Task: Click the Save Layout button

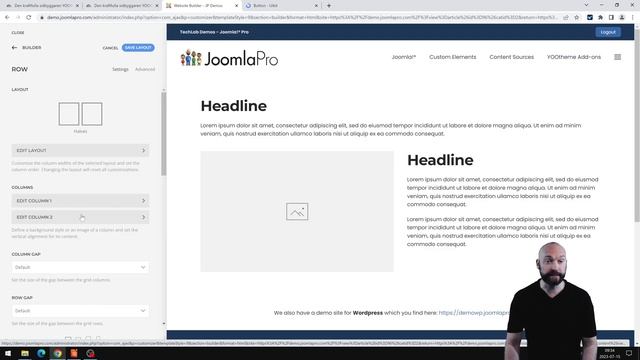Action: tap(138, 48)
